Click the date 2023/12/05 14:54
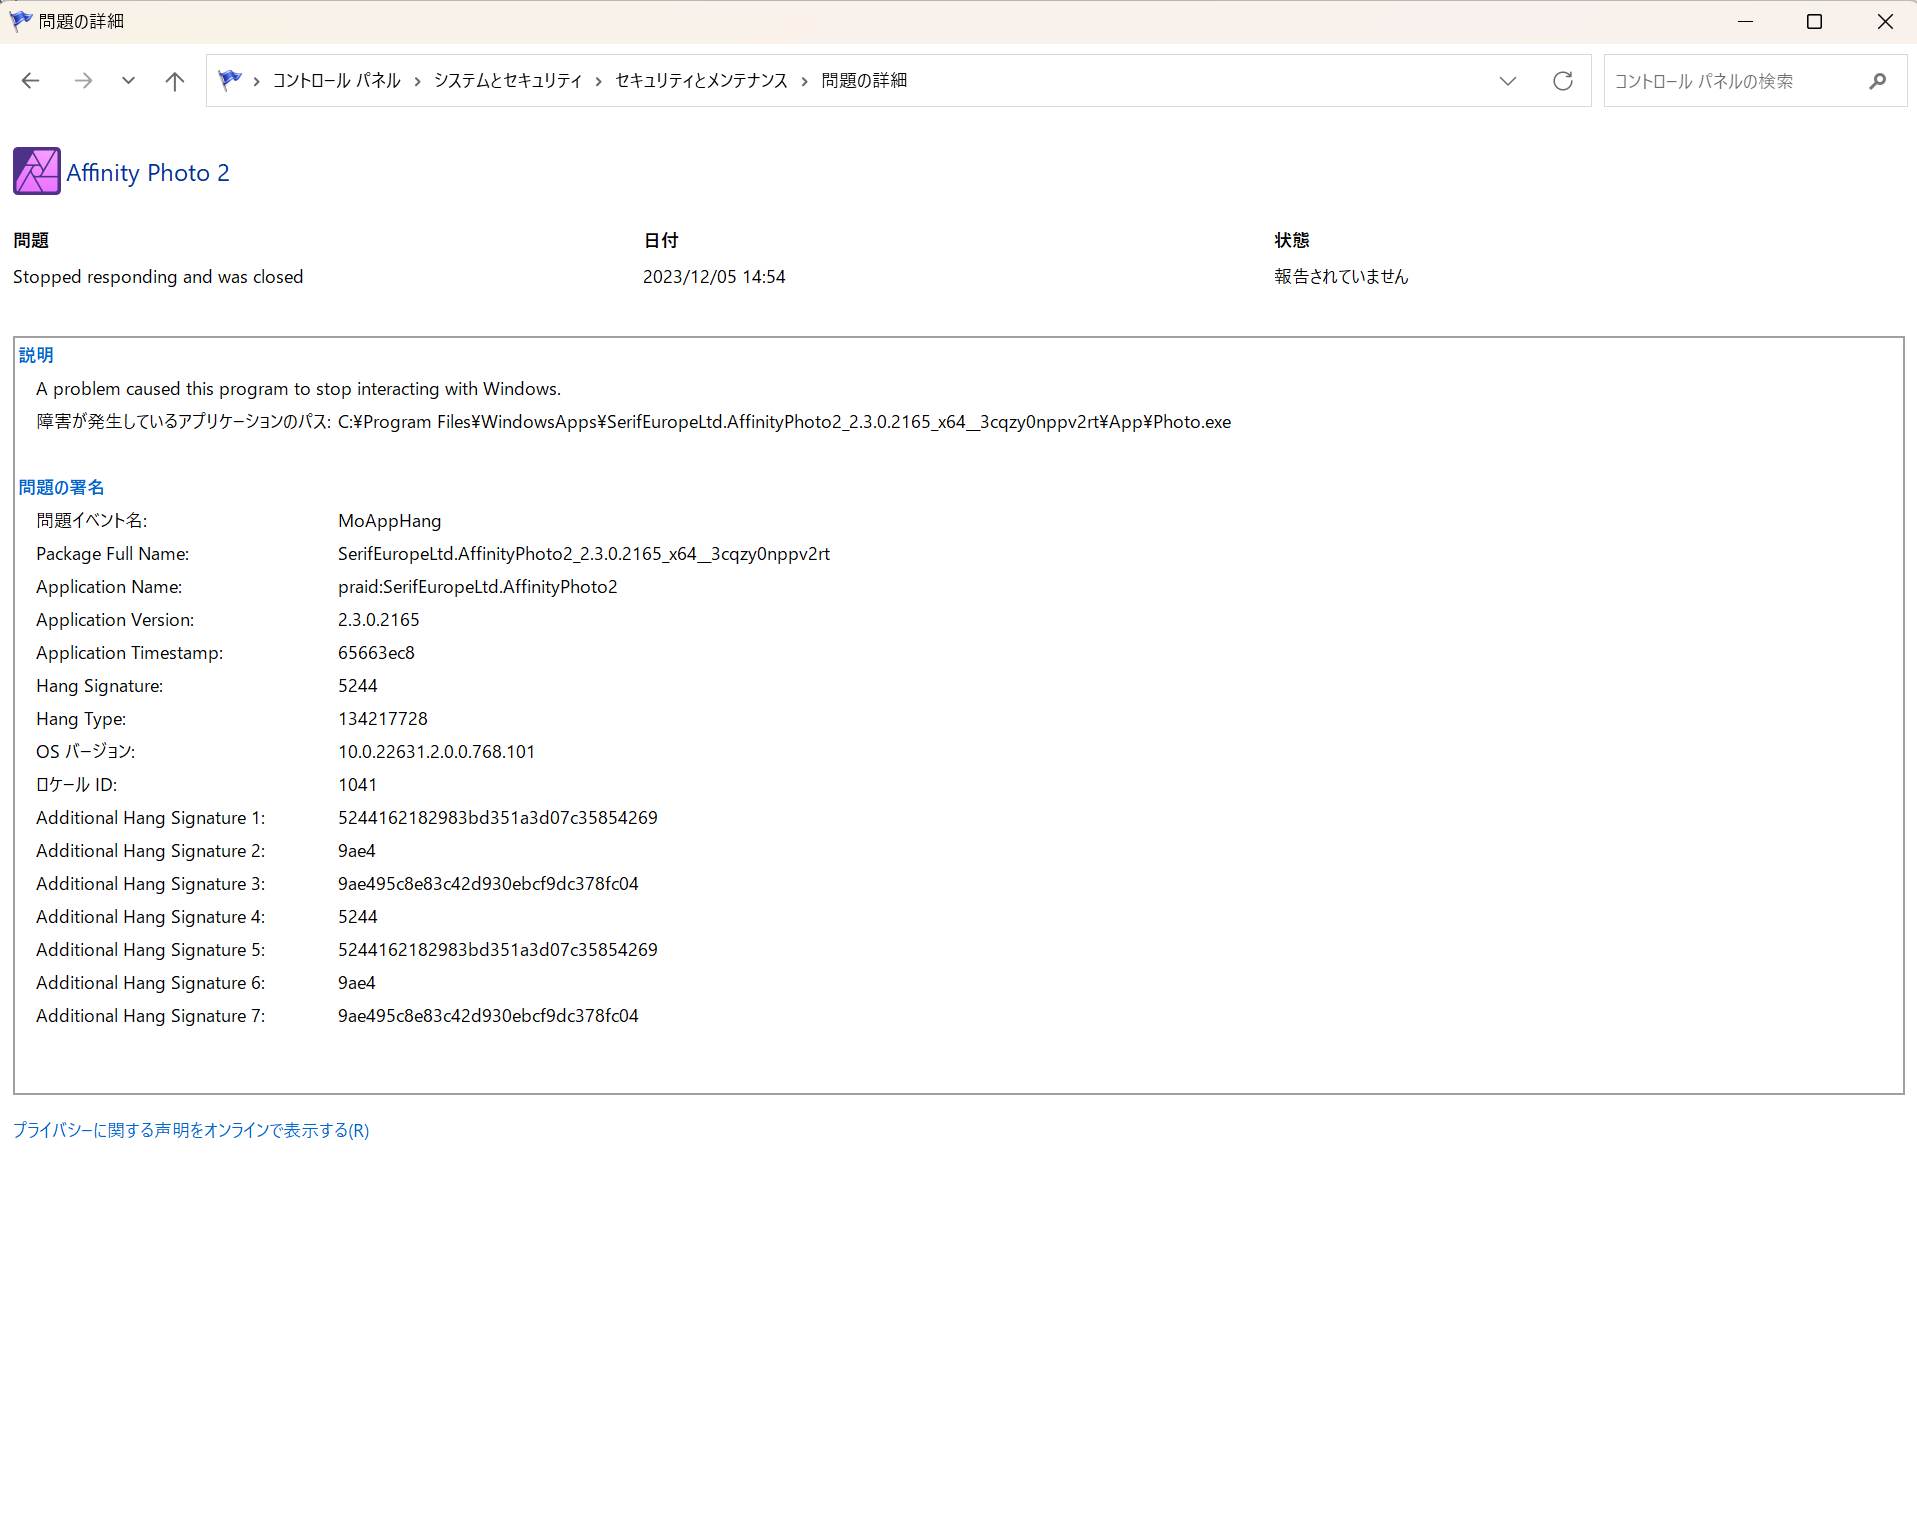 tap(714, 277)
